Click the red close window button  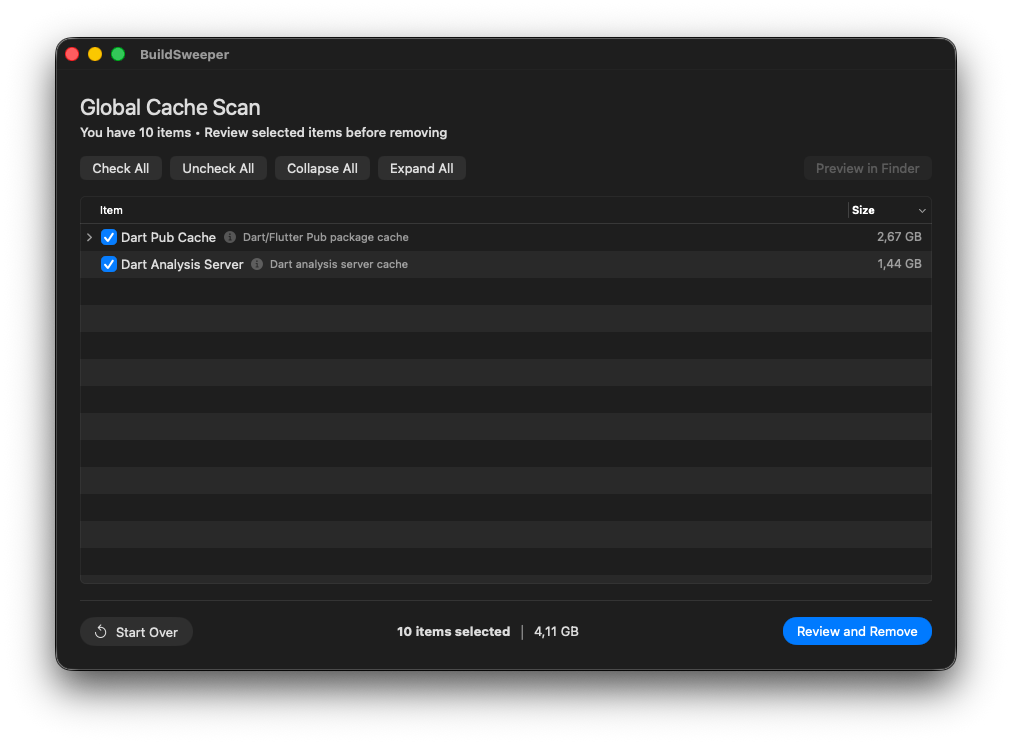coord(72,54)
